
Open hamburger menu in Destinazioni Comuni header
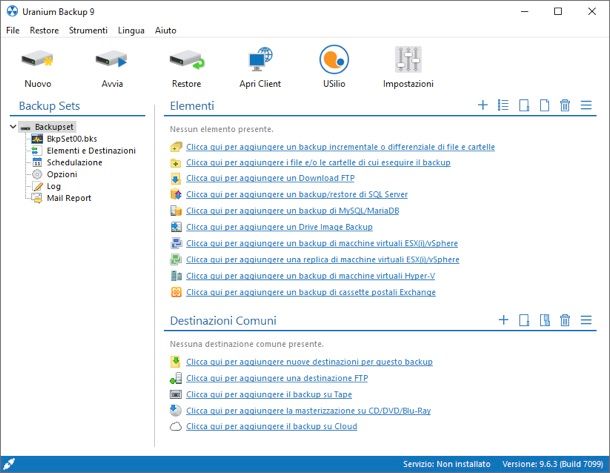[586, 320]
